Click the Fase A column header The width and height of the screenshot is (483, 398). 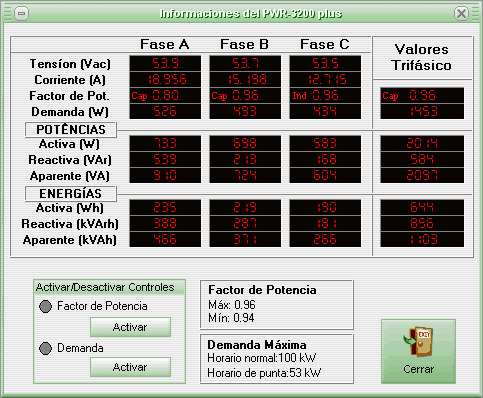click(x=165, y=44)
